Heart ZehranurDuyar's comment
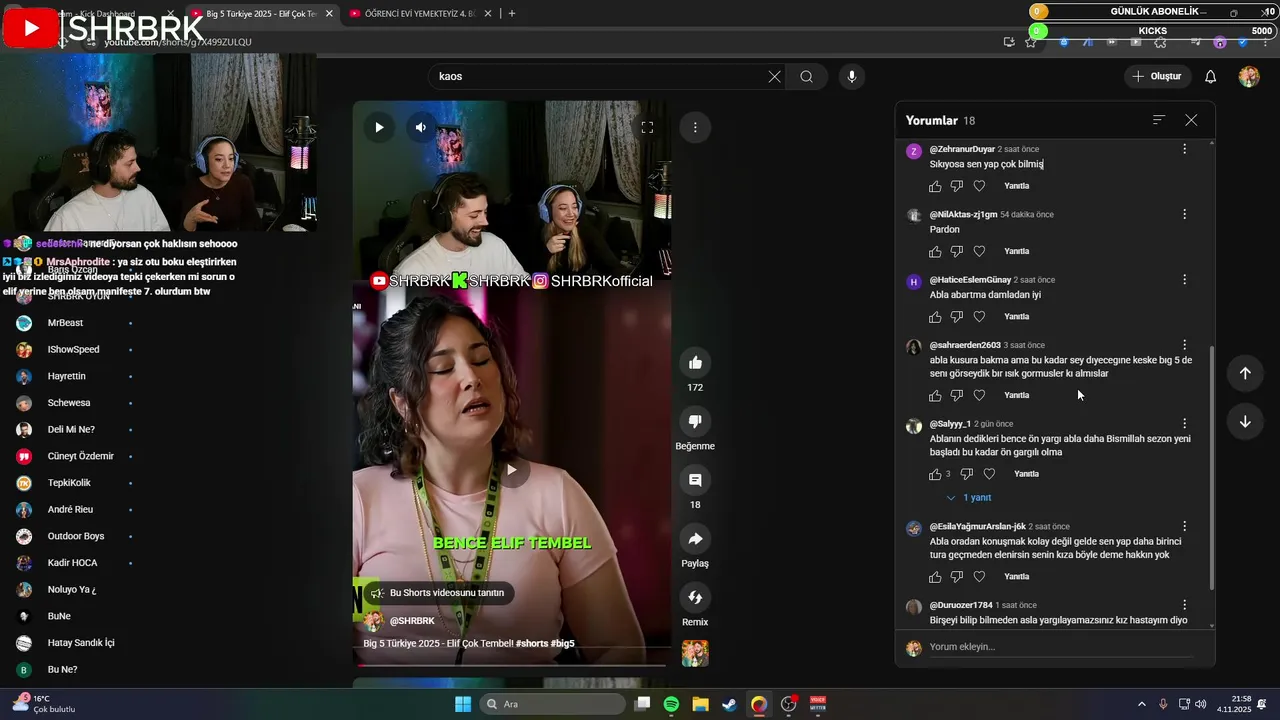 tap(979, 186)
